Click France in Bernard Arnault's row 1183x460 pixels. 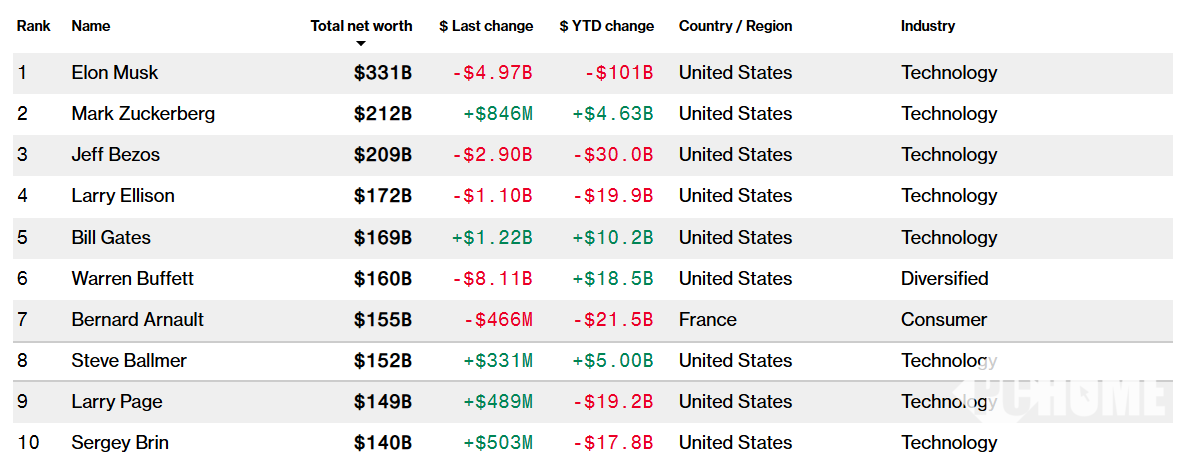point(708,320)
